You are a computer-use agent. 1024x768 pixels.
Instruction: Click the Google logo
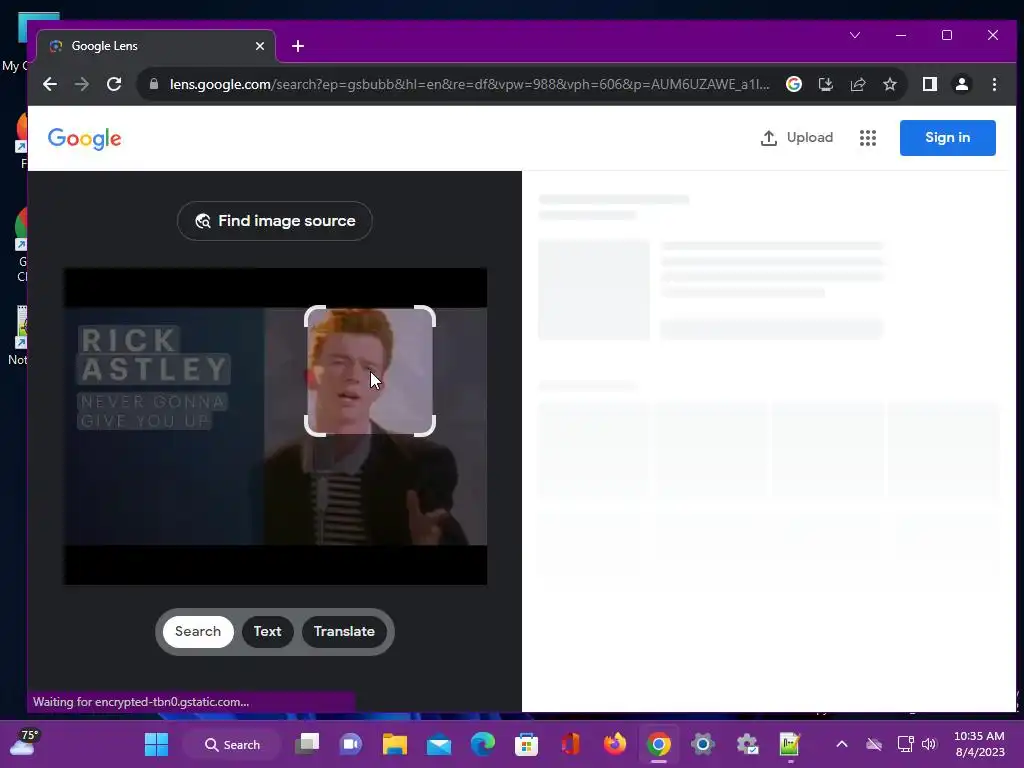click(84, 138)
